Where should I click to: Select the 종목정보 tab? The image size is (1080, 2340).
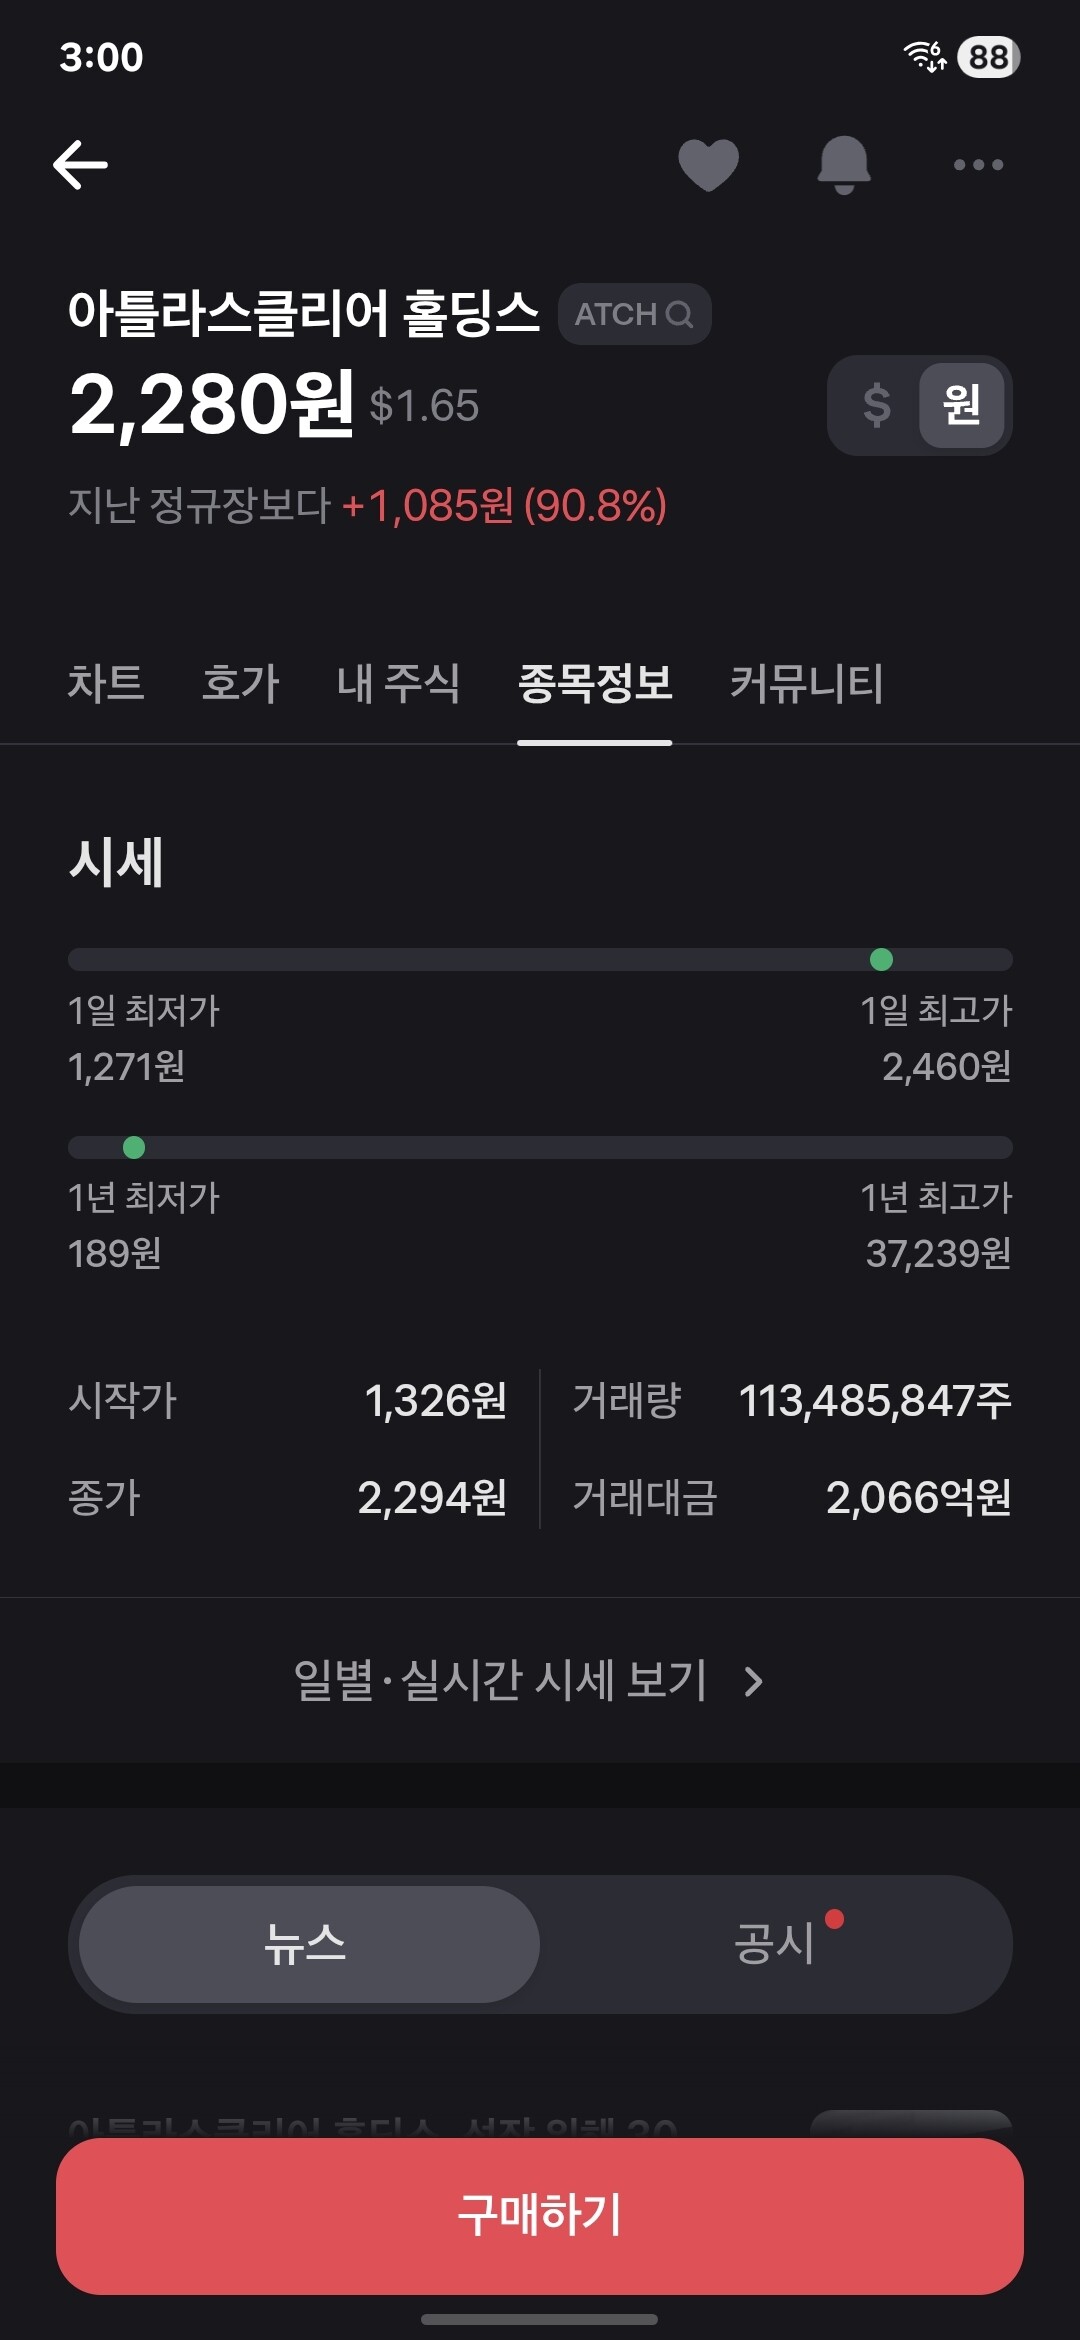[595, 684]
